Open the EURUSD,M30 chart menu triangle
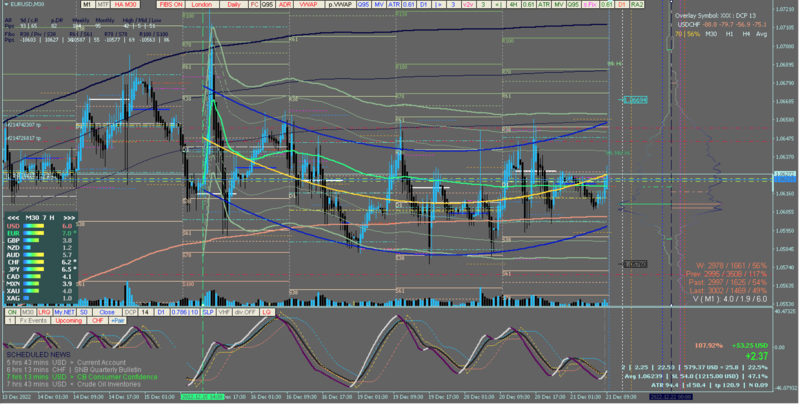This screenshot has width=799, height=404. click(7, 4)
